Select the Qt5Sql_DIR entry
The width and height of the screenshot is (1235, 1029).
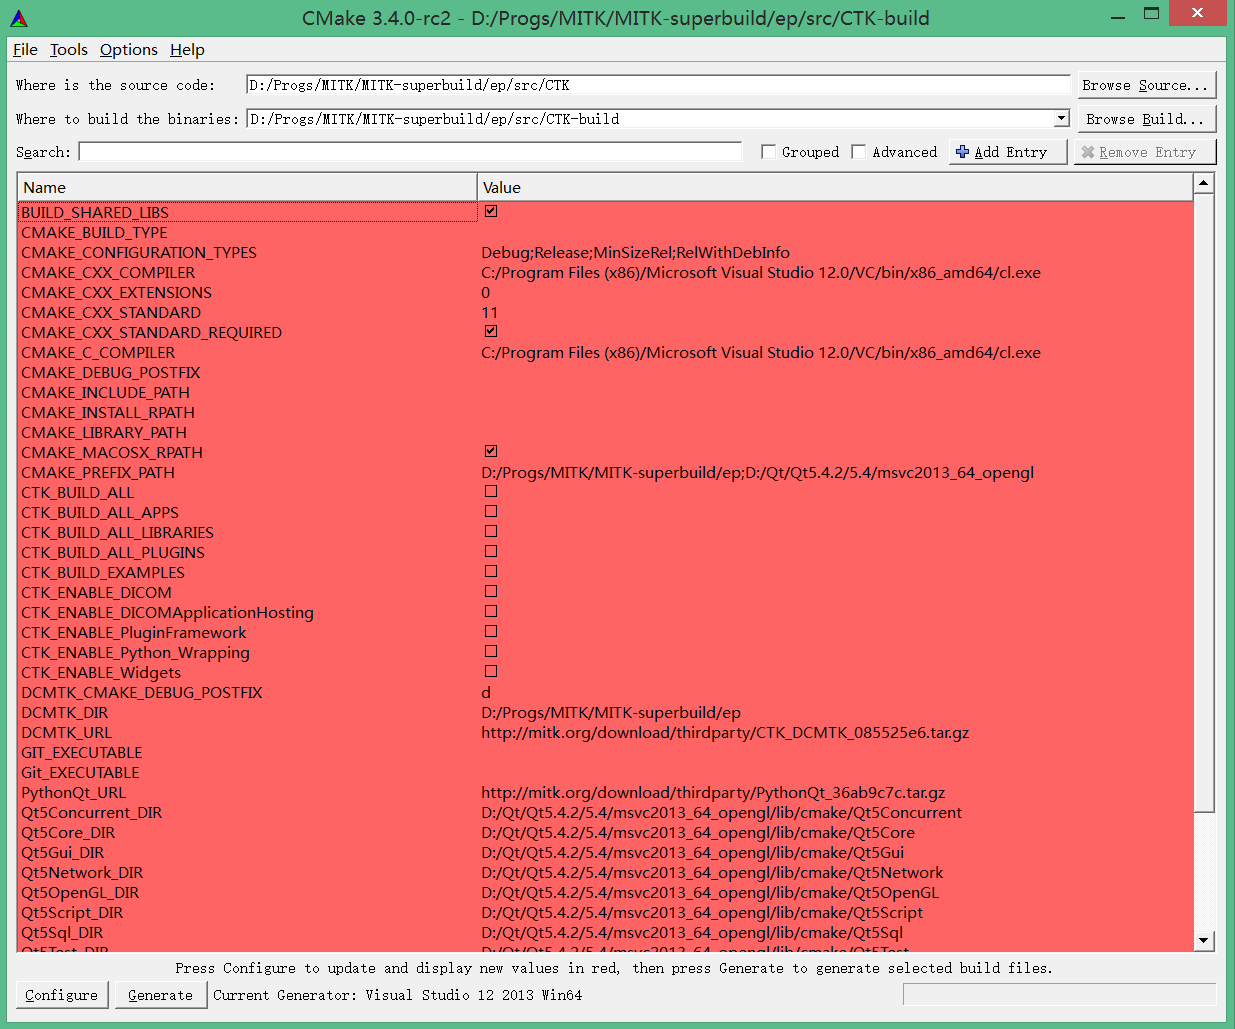click(62, 932)
